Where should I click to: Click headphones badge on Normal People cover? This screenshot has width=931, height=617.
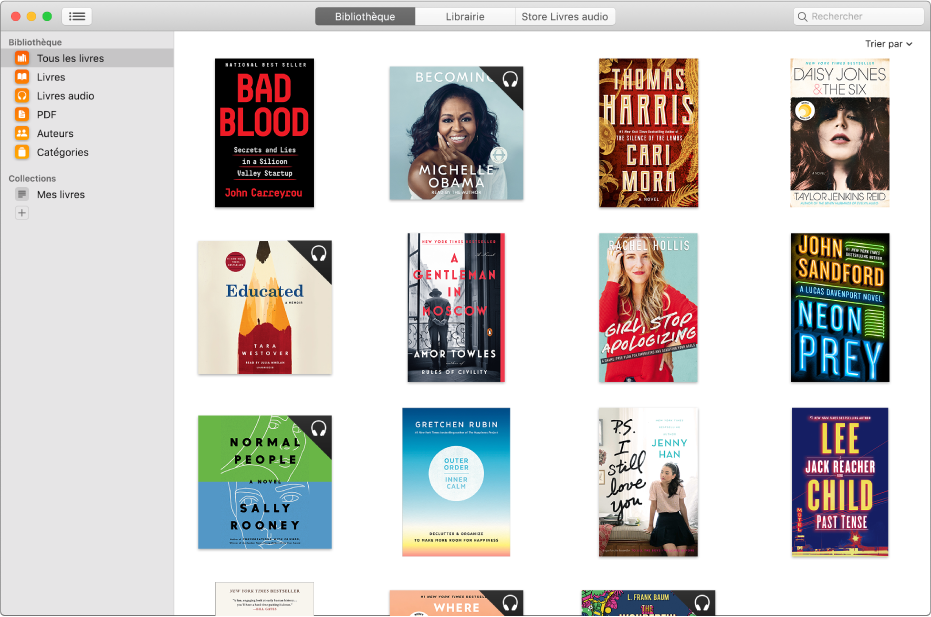[319, 428]
